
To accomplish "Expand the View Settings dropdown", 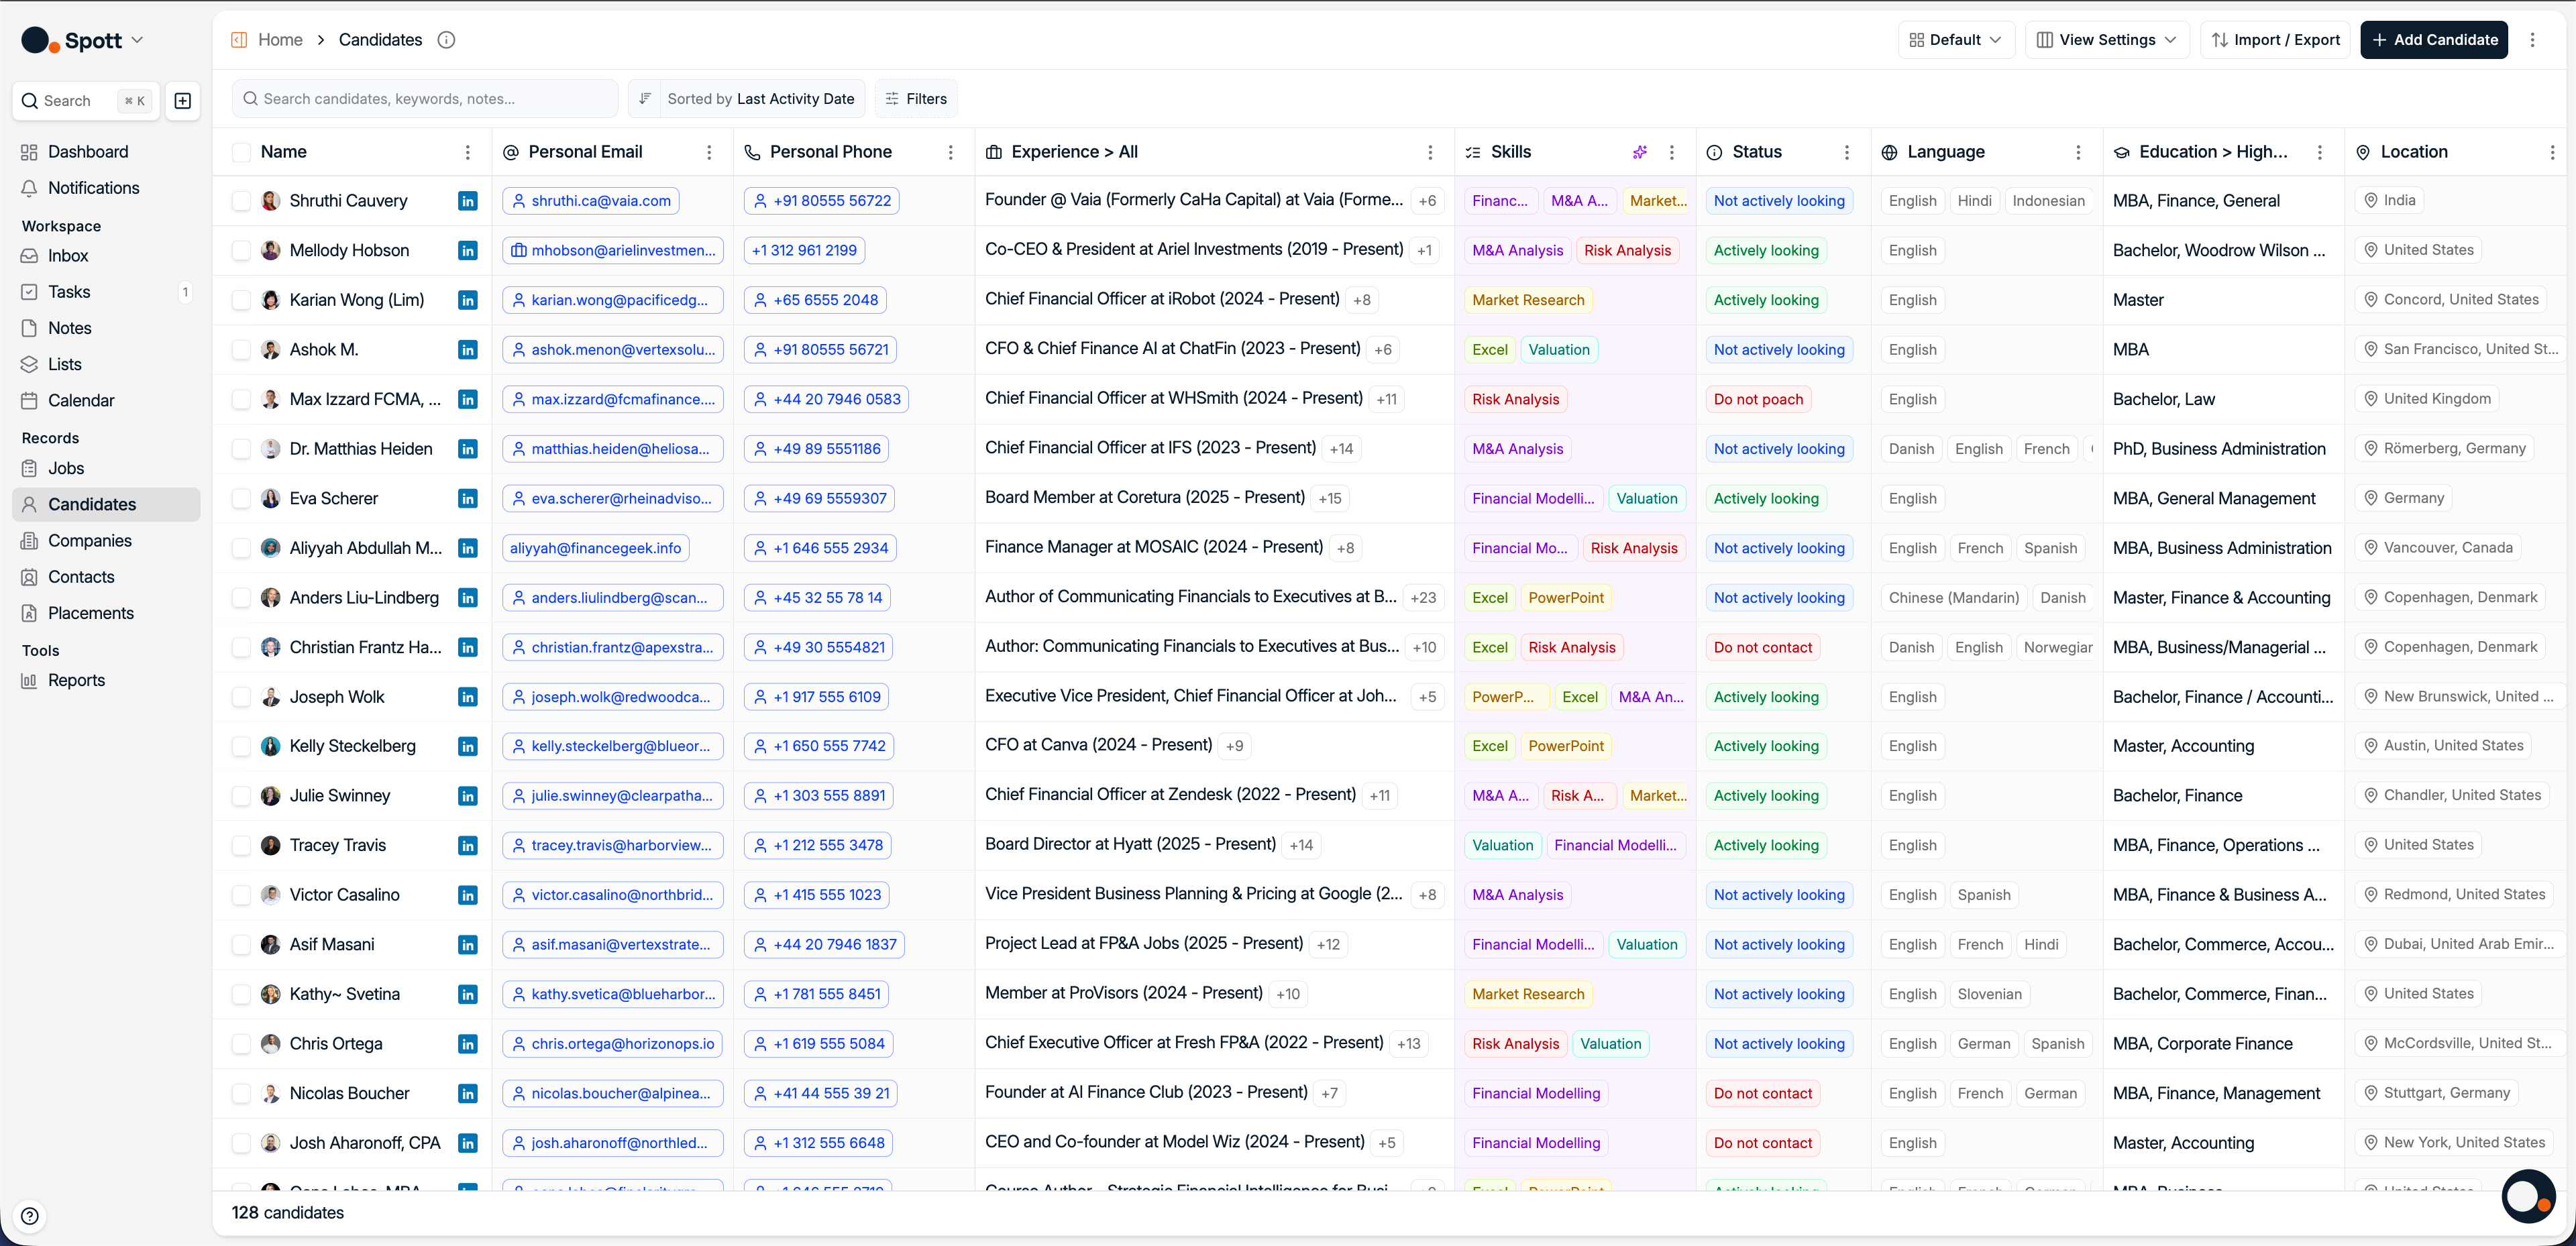I will (x=2106, y=39).
